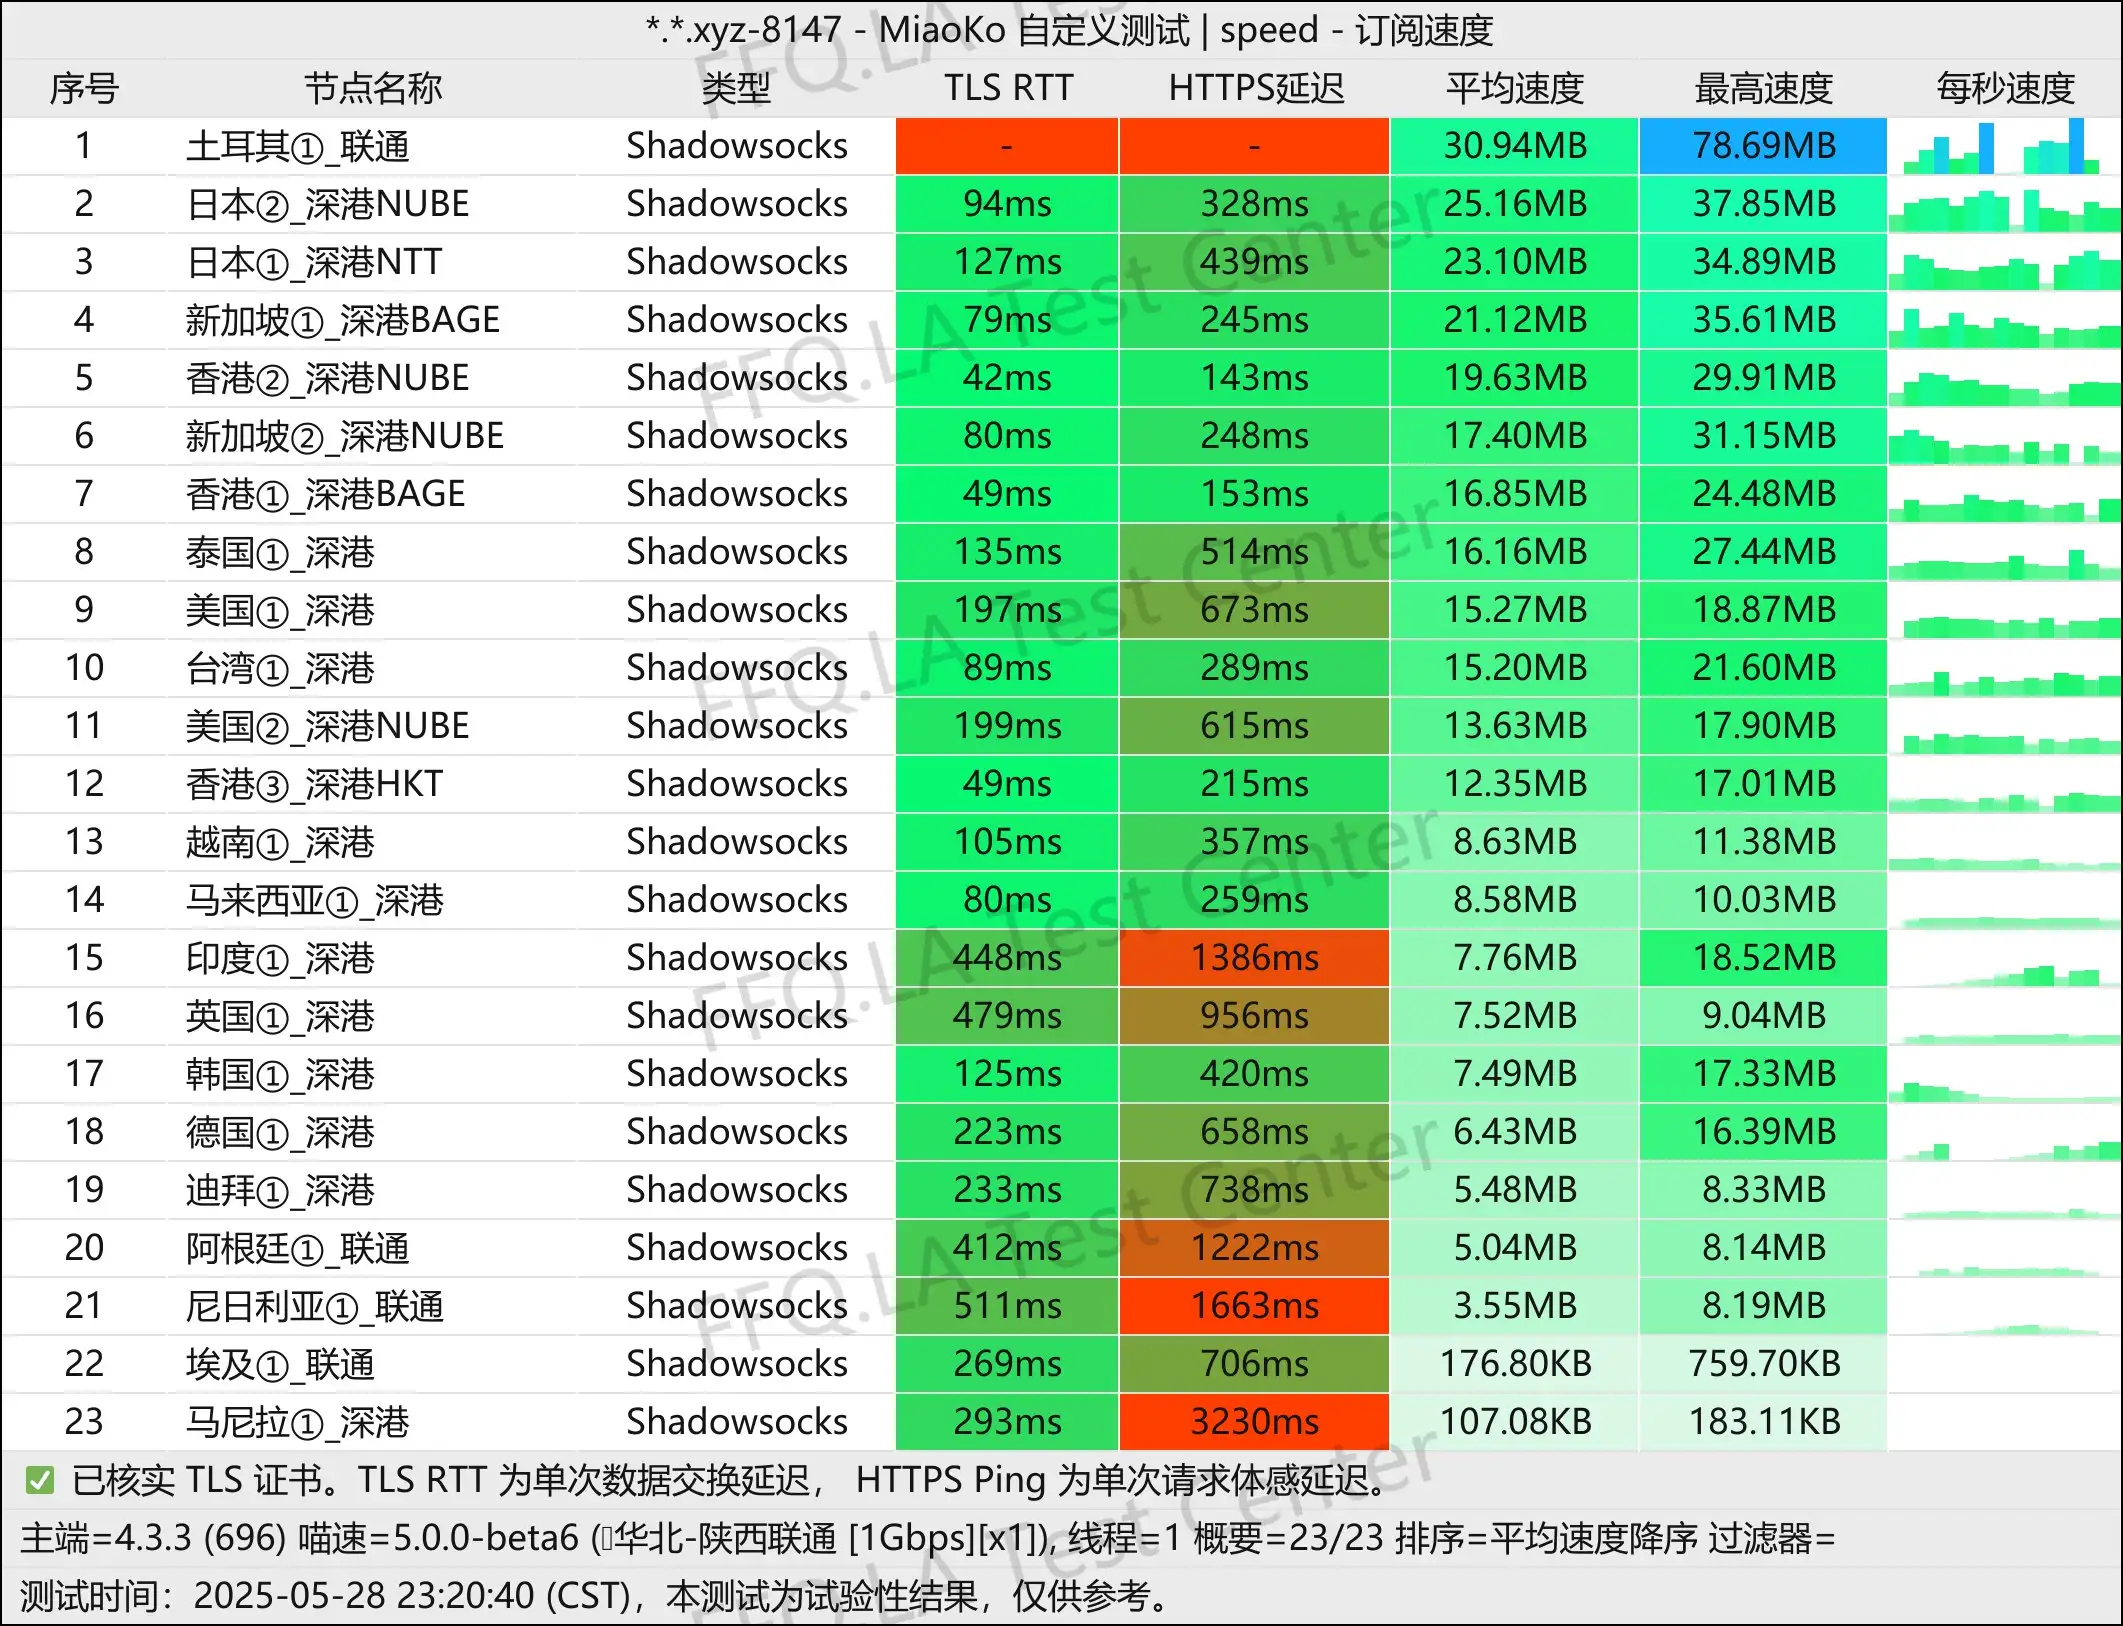Click the 主端=4.3.3 (696) version text
This screenshot has width=2123, height=1626.
pyautogui.click(x=154, y=1538)
